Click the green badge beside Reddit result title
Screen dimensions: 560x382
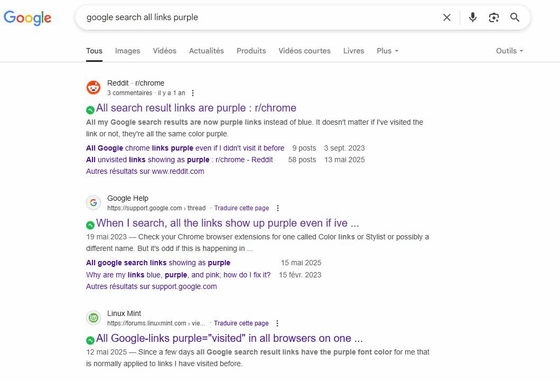[90, 110]
